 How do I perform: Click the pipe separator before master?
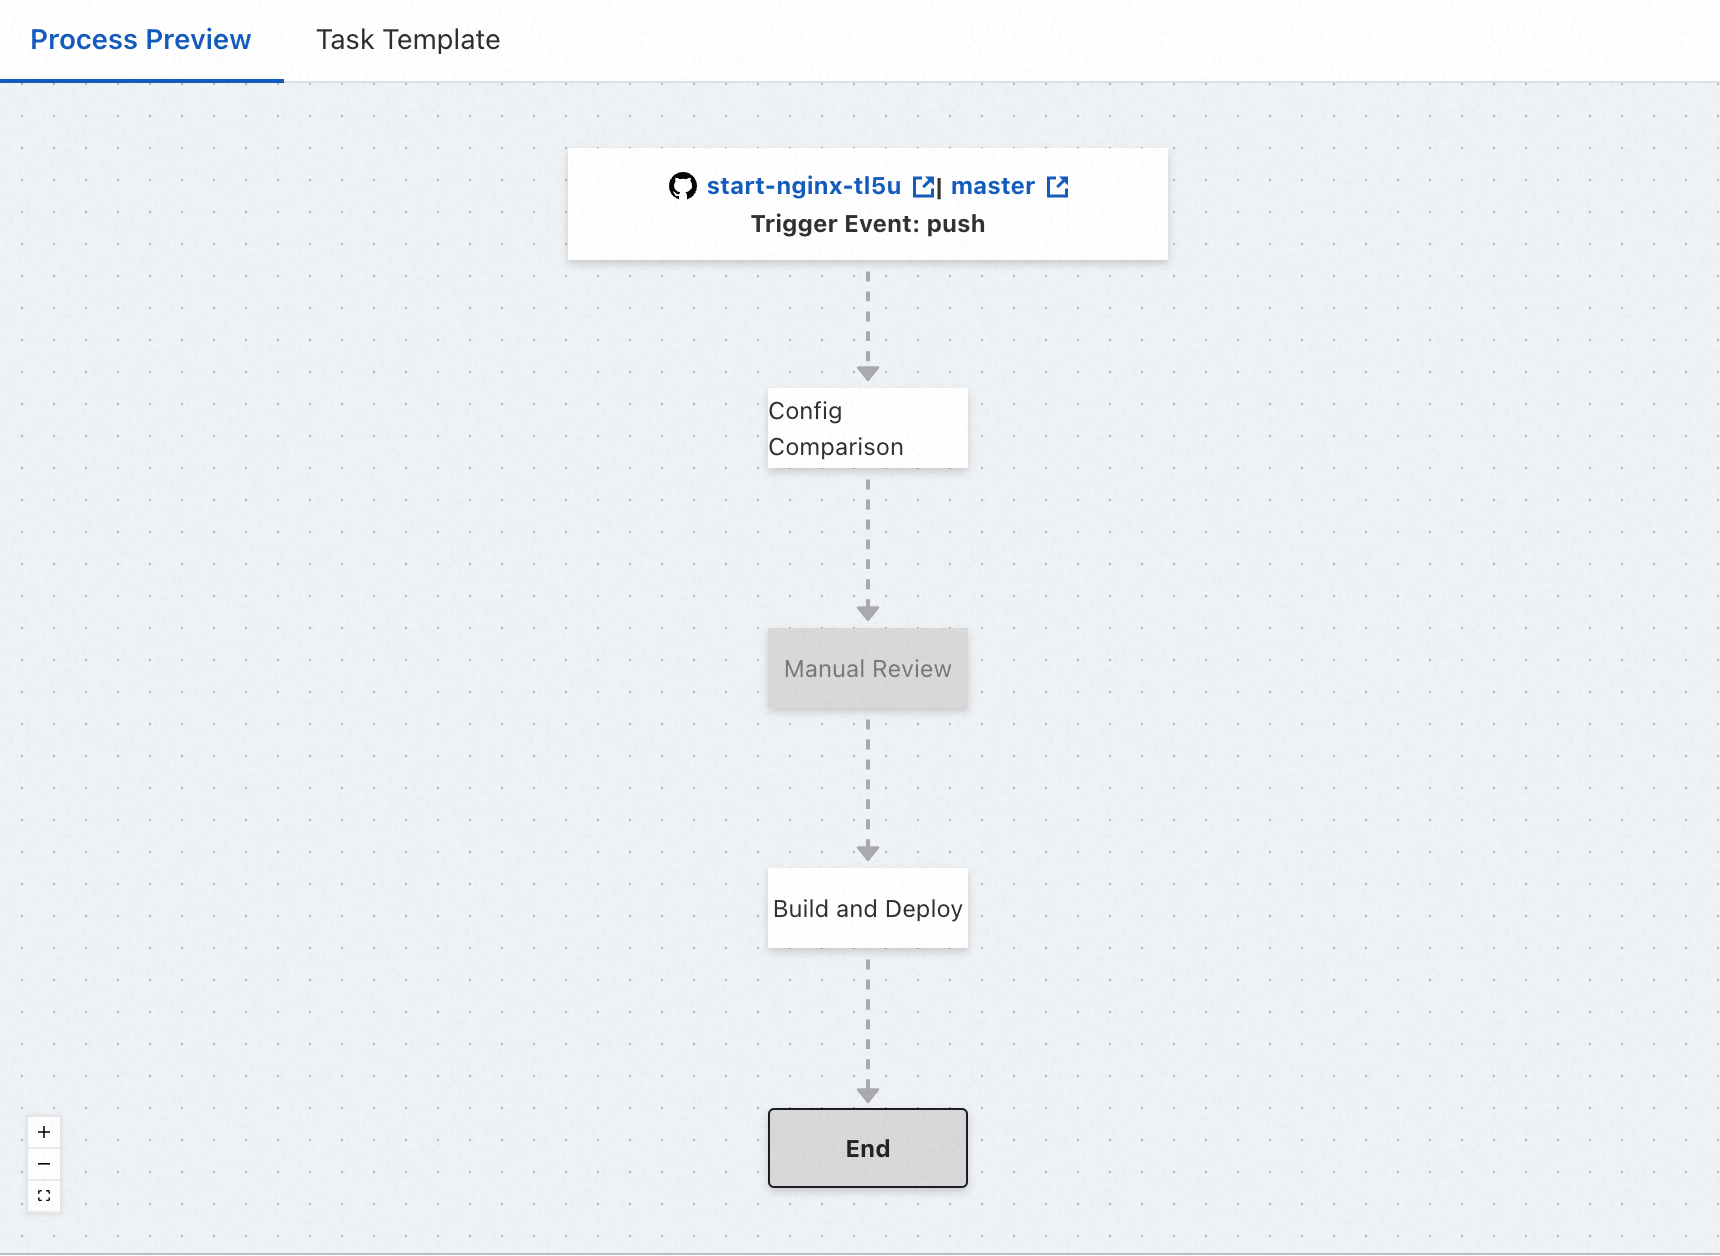coord(939,188)
